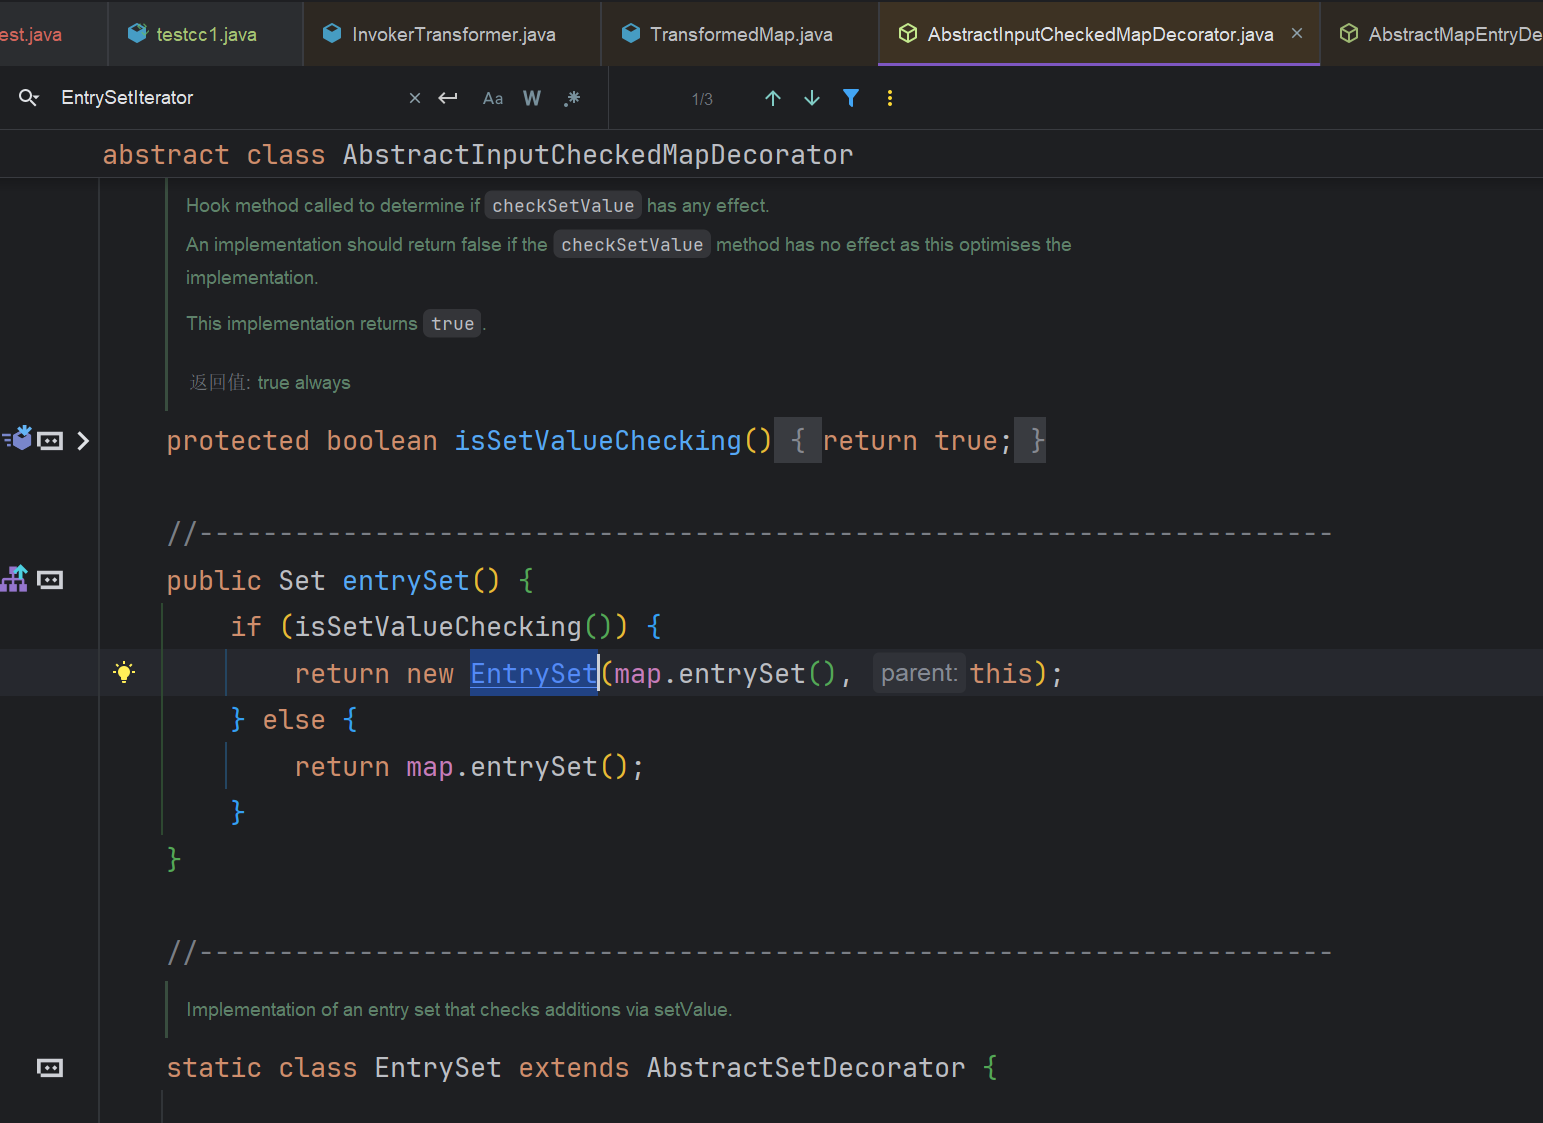Enable regex search option
Viewport: 1543px width, 1123px height.
point(572,98)
